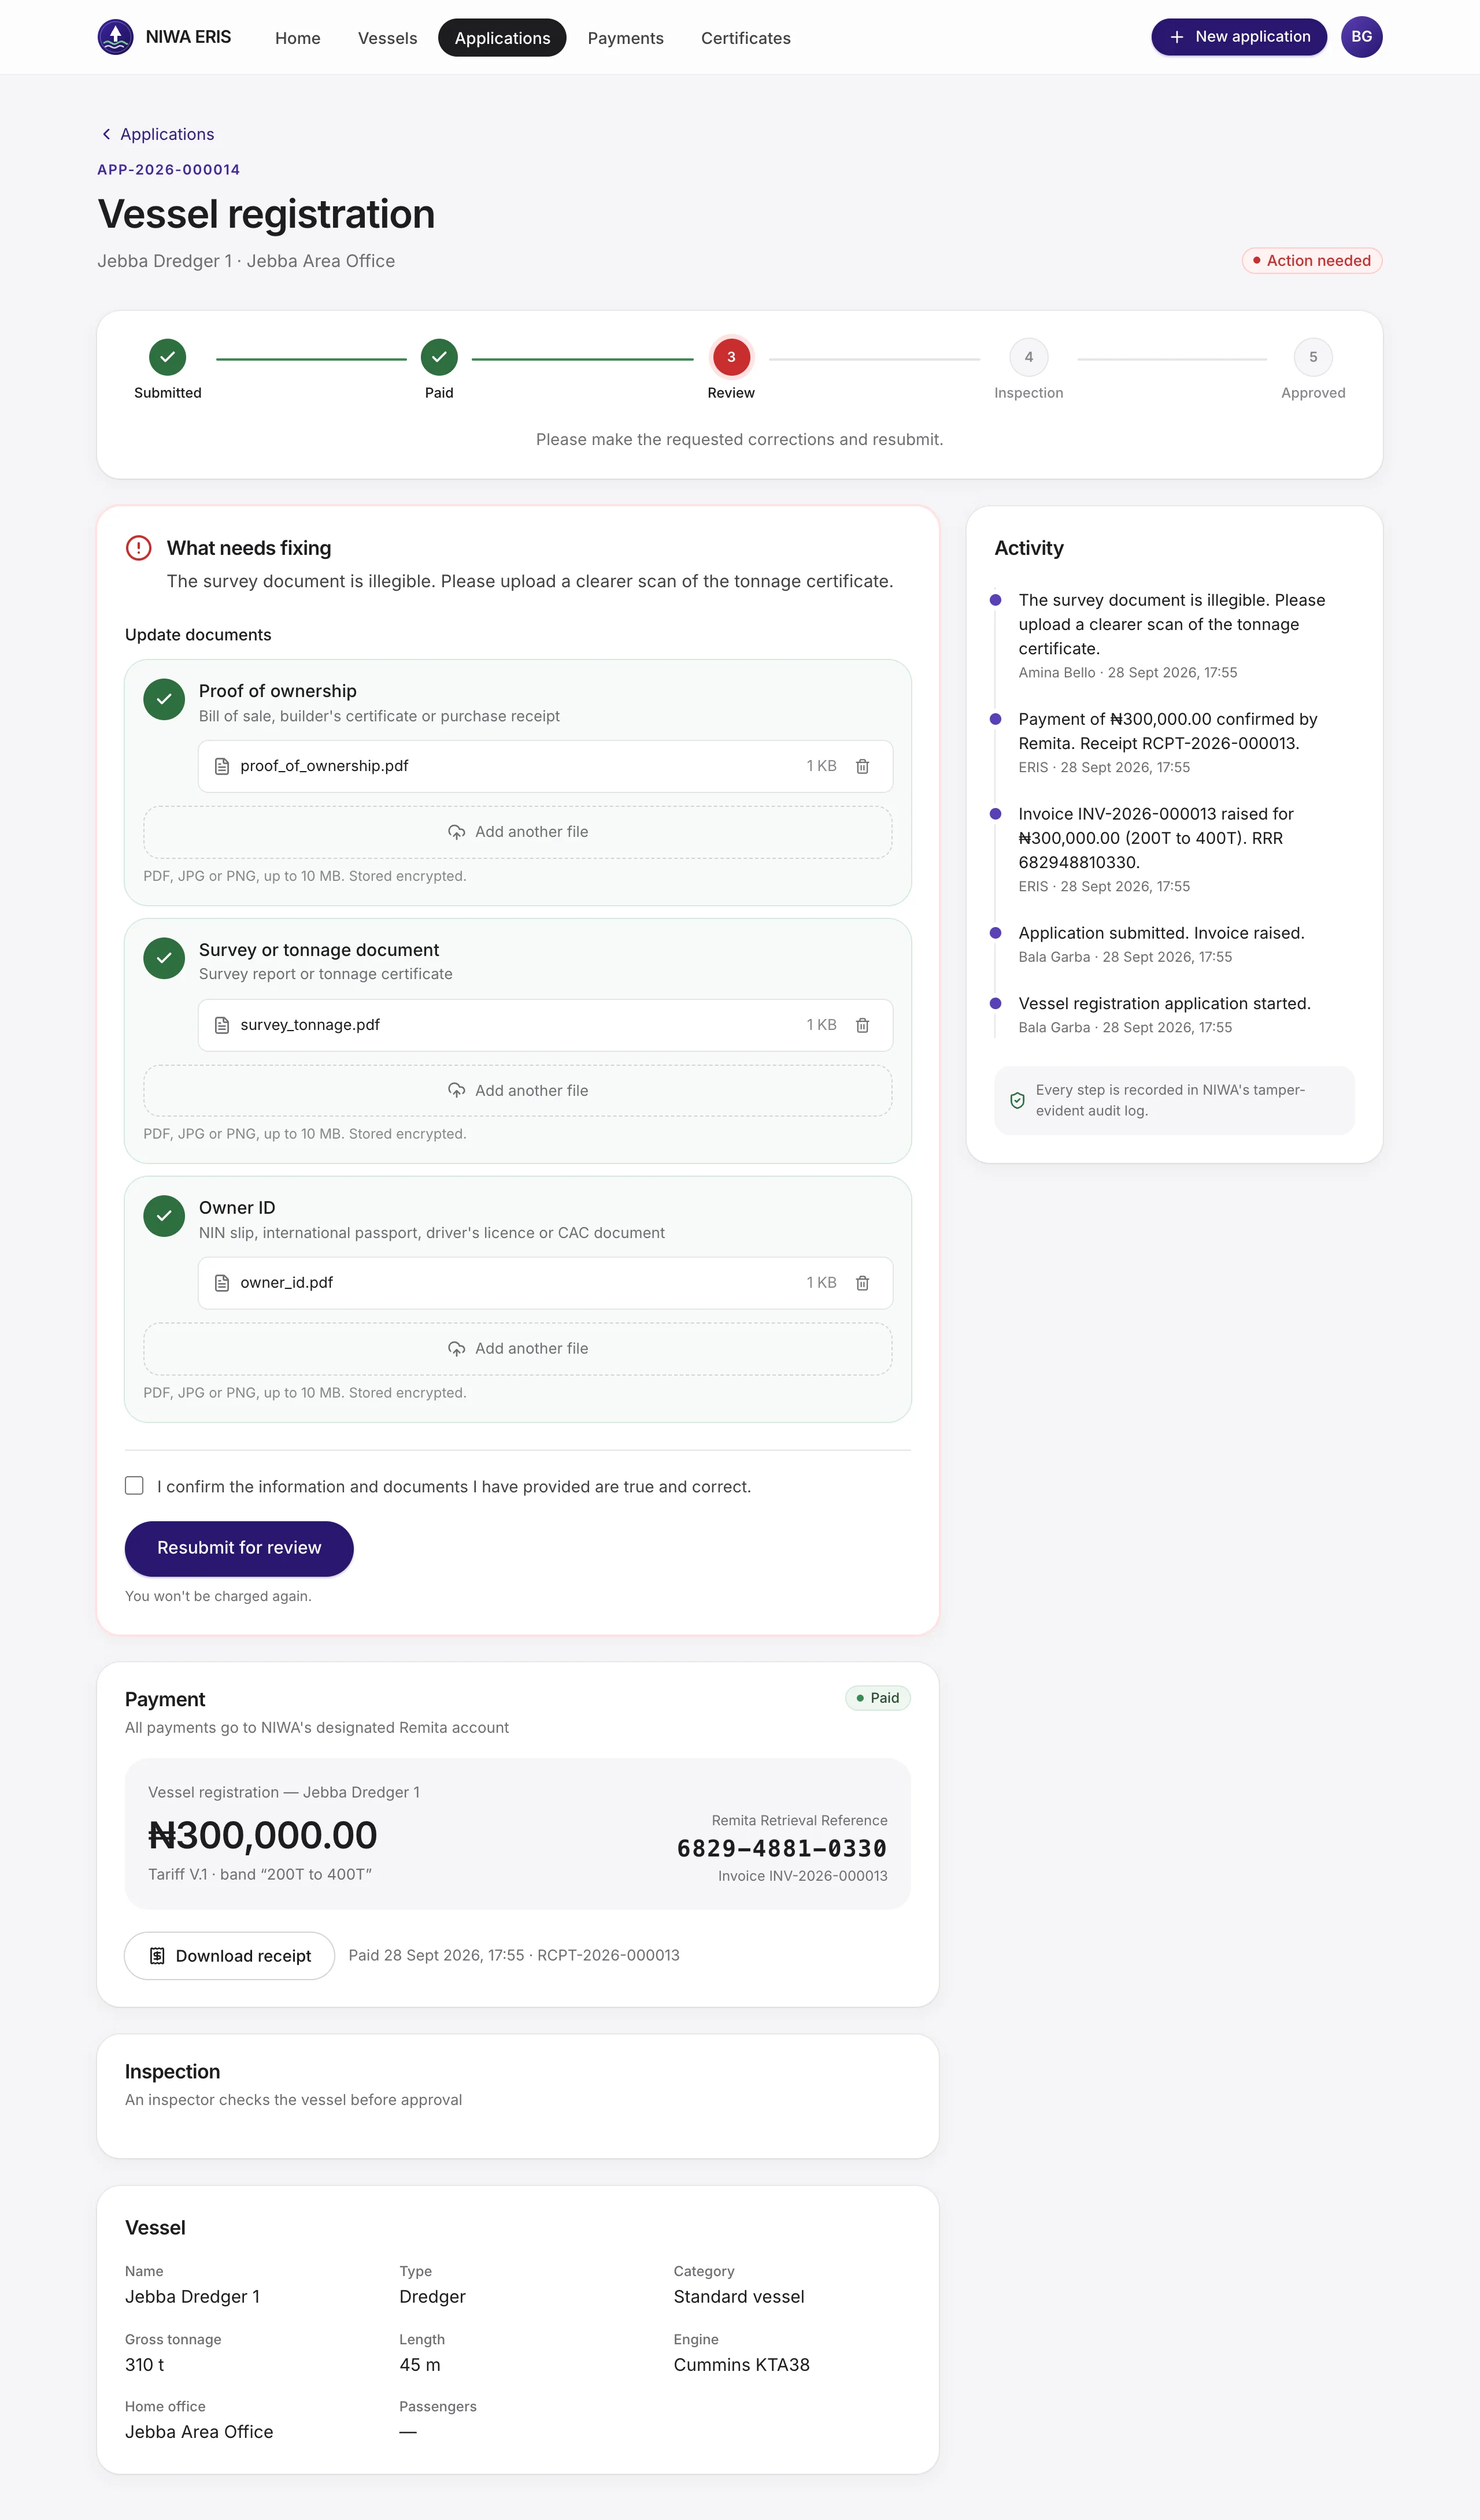Remove owner_id.pdf using trash icon

(x=862, y=1283)
